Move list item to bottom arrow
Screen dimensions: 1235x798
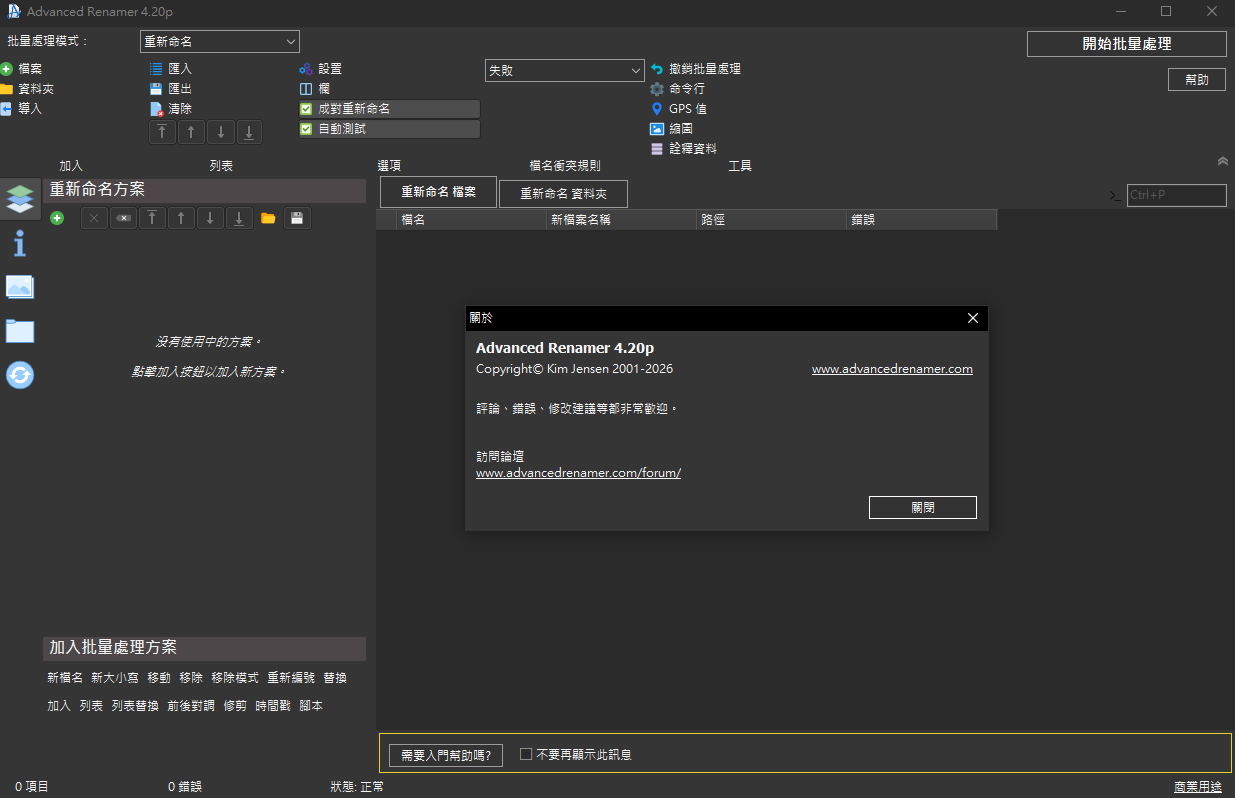pos(249,132)
